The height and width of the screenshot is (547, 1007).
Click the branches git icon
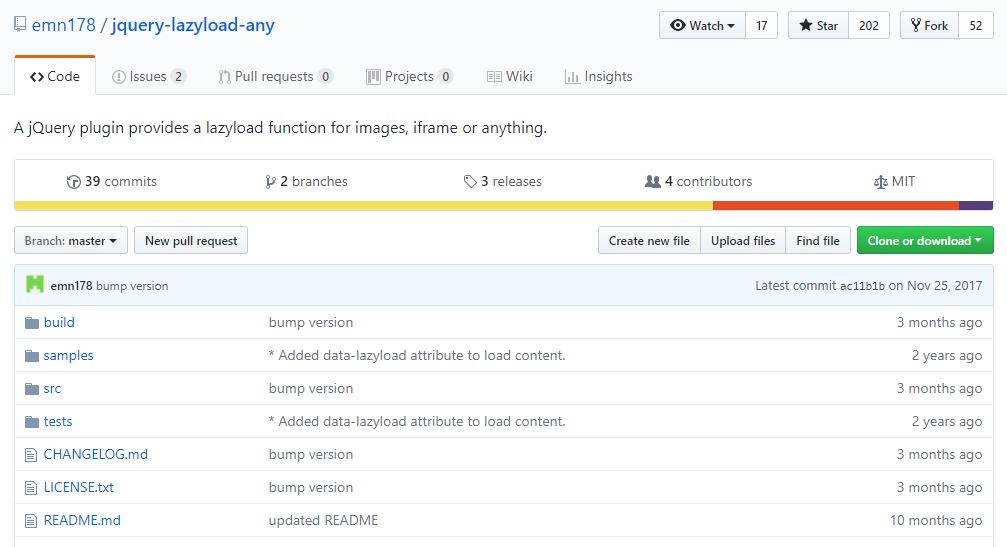pos(270,182)
